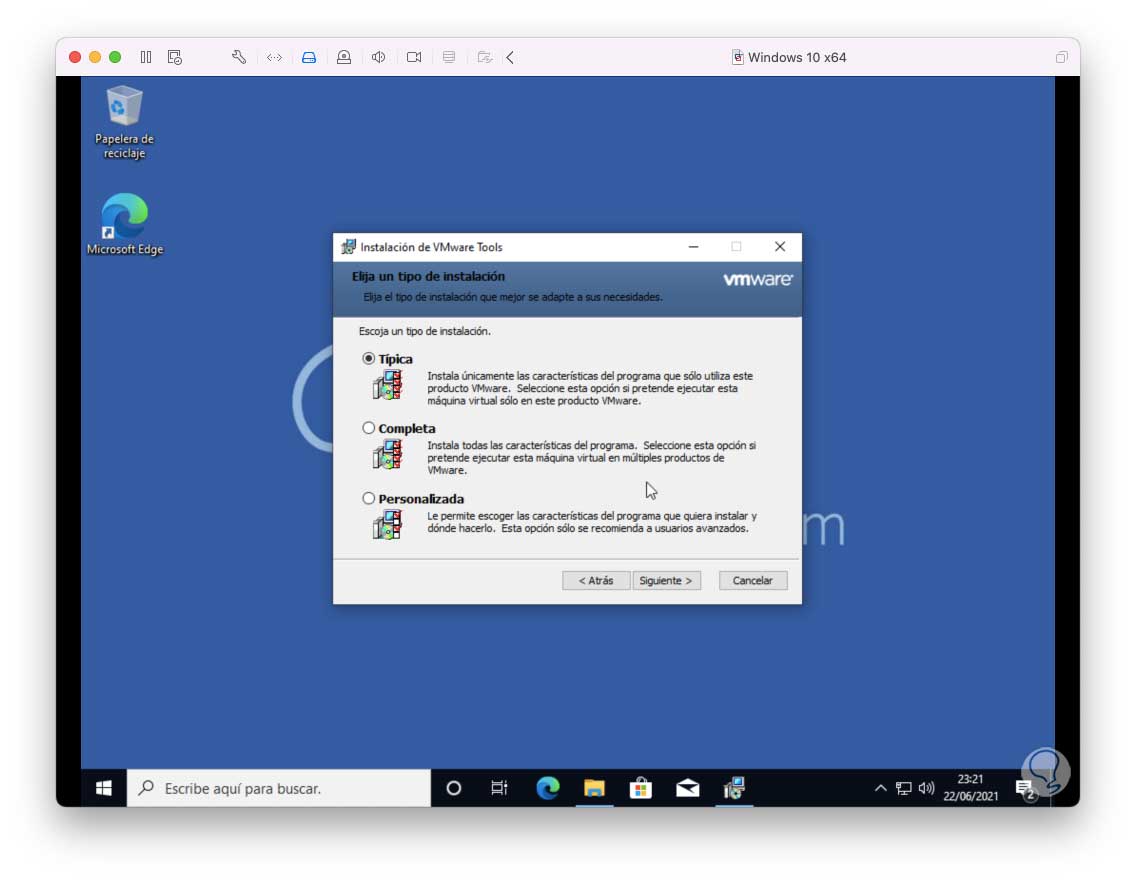Screen dimensions: 1136x881
Task: Open Mail app from taskbar
Action: point(688,788)
